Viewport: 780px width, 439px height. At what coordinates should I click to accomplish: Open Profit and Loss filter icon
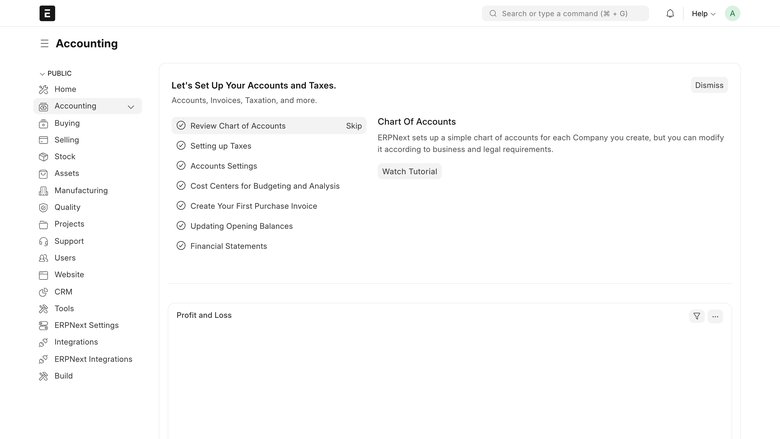(696, 316)
